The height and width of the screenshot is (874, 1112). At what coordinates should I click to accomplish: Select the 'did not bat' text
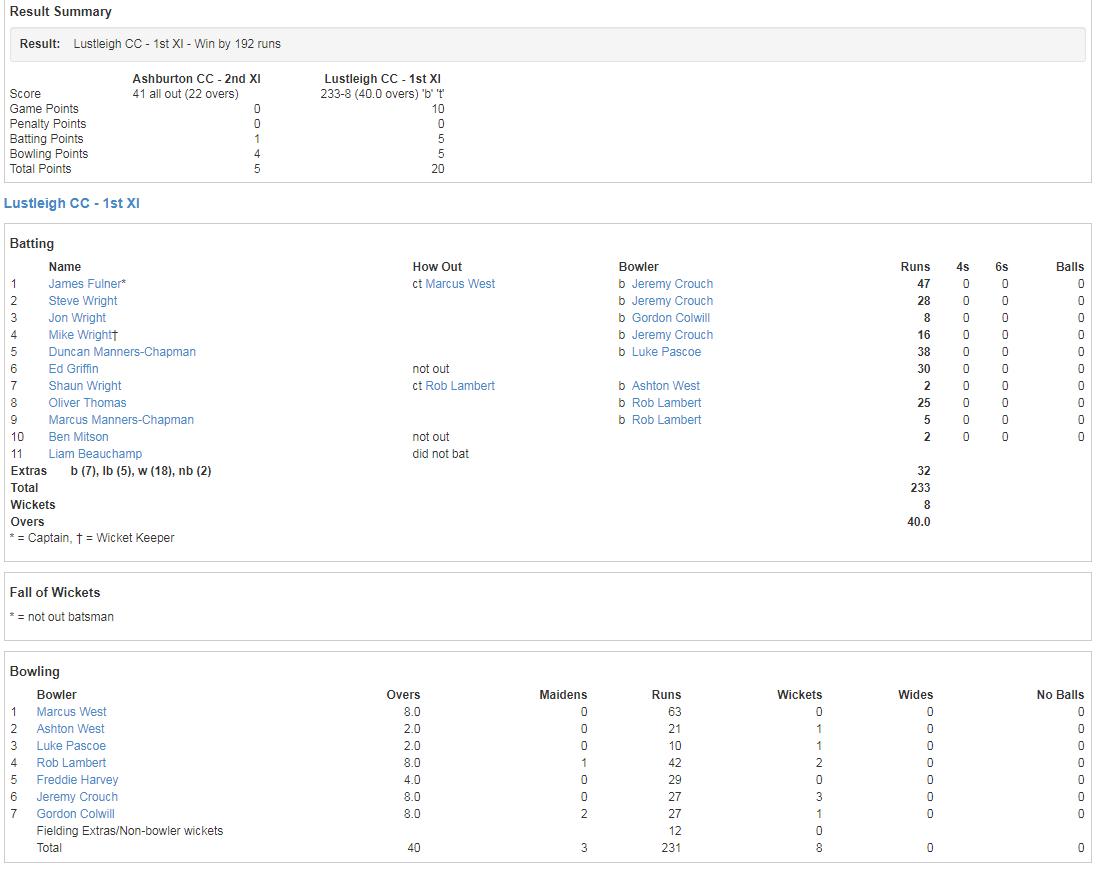point(440,454)
